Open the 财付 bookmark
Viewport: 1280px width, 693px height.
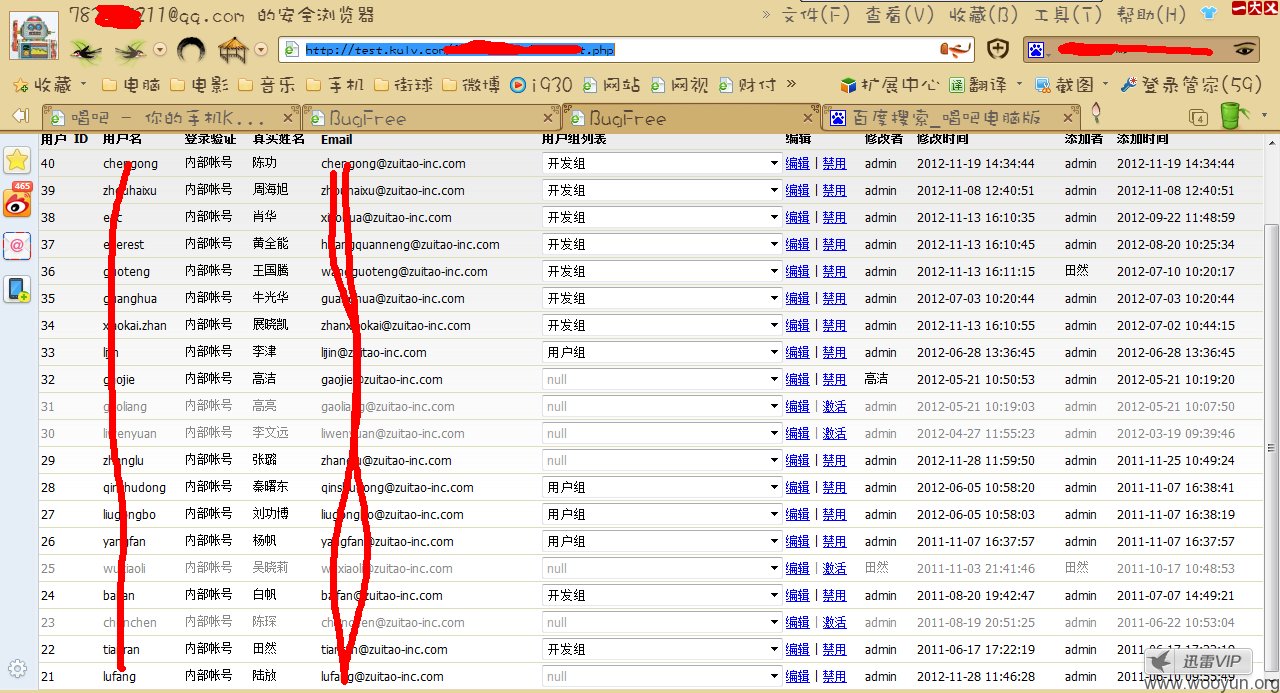(x=747, y=85)
